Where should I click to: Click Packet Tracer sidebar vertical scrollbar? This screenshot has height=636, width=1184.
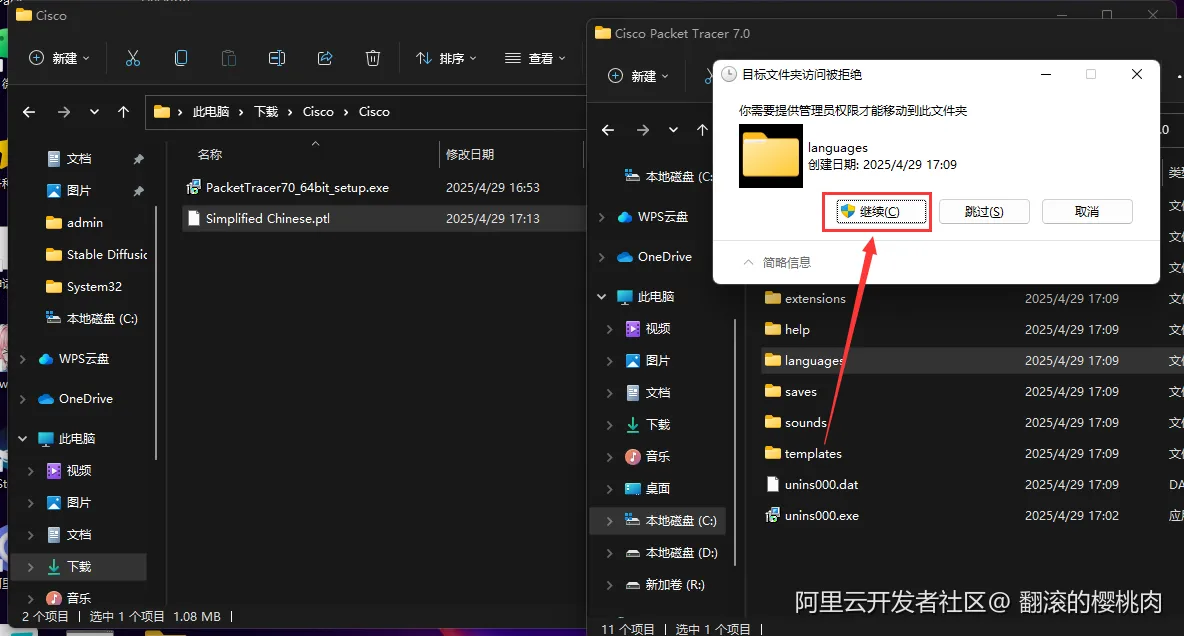coord(735,442)
